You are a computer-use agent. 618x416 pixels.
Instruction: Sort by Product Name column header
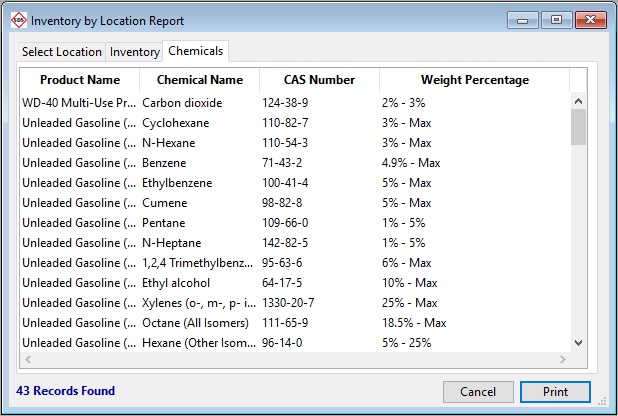click(80, 80)
